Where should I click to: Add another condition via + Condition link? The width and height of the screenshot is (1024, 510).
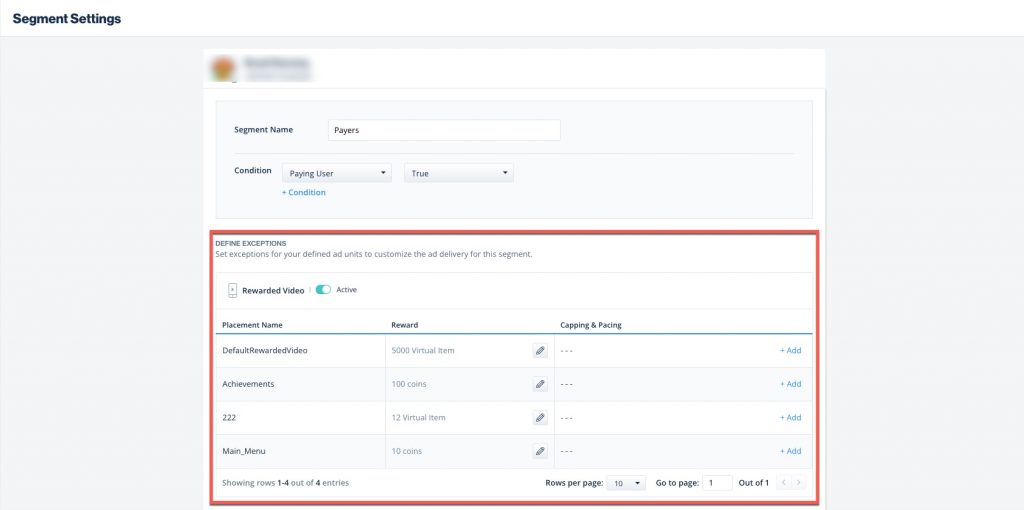303,192
